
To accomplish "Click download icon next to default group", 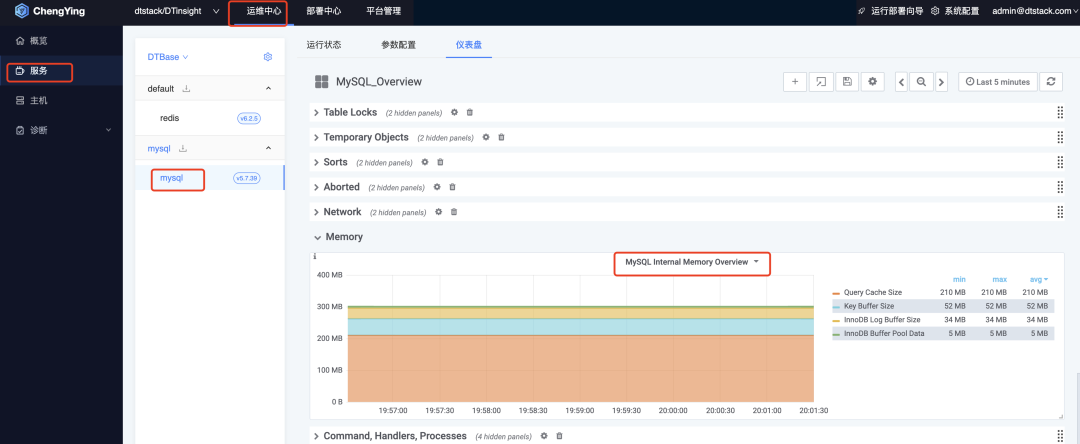I will point(187,89).
